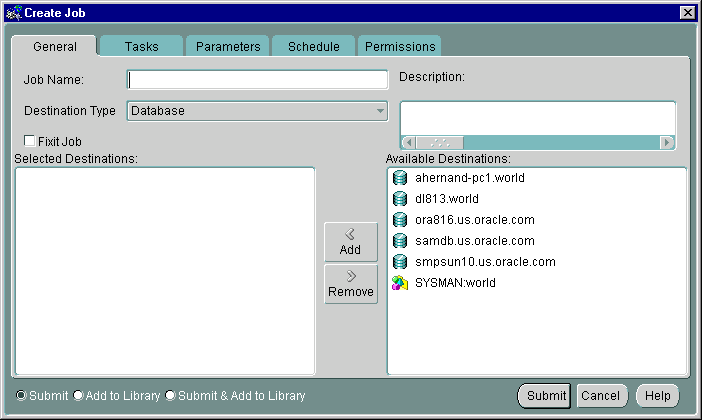
Task: Click the Submit button
Action: [x=545, y=396]
